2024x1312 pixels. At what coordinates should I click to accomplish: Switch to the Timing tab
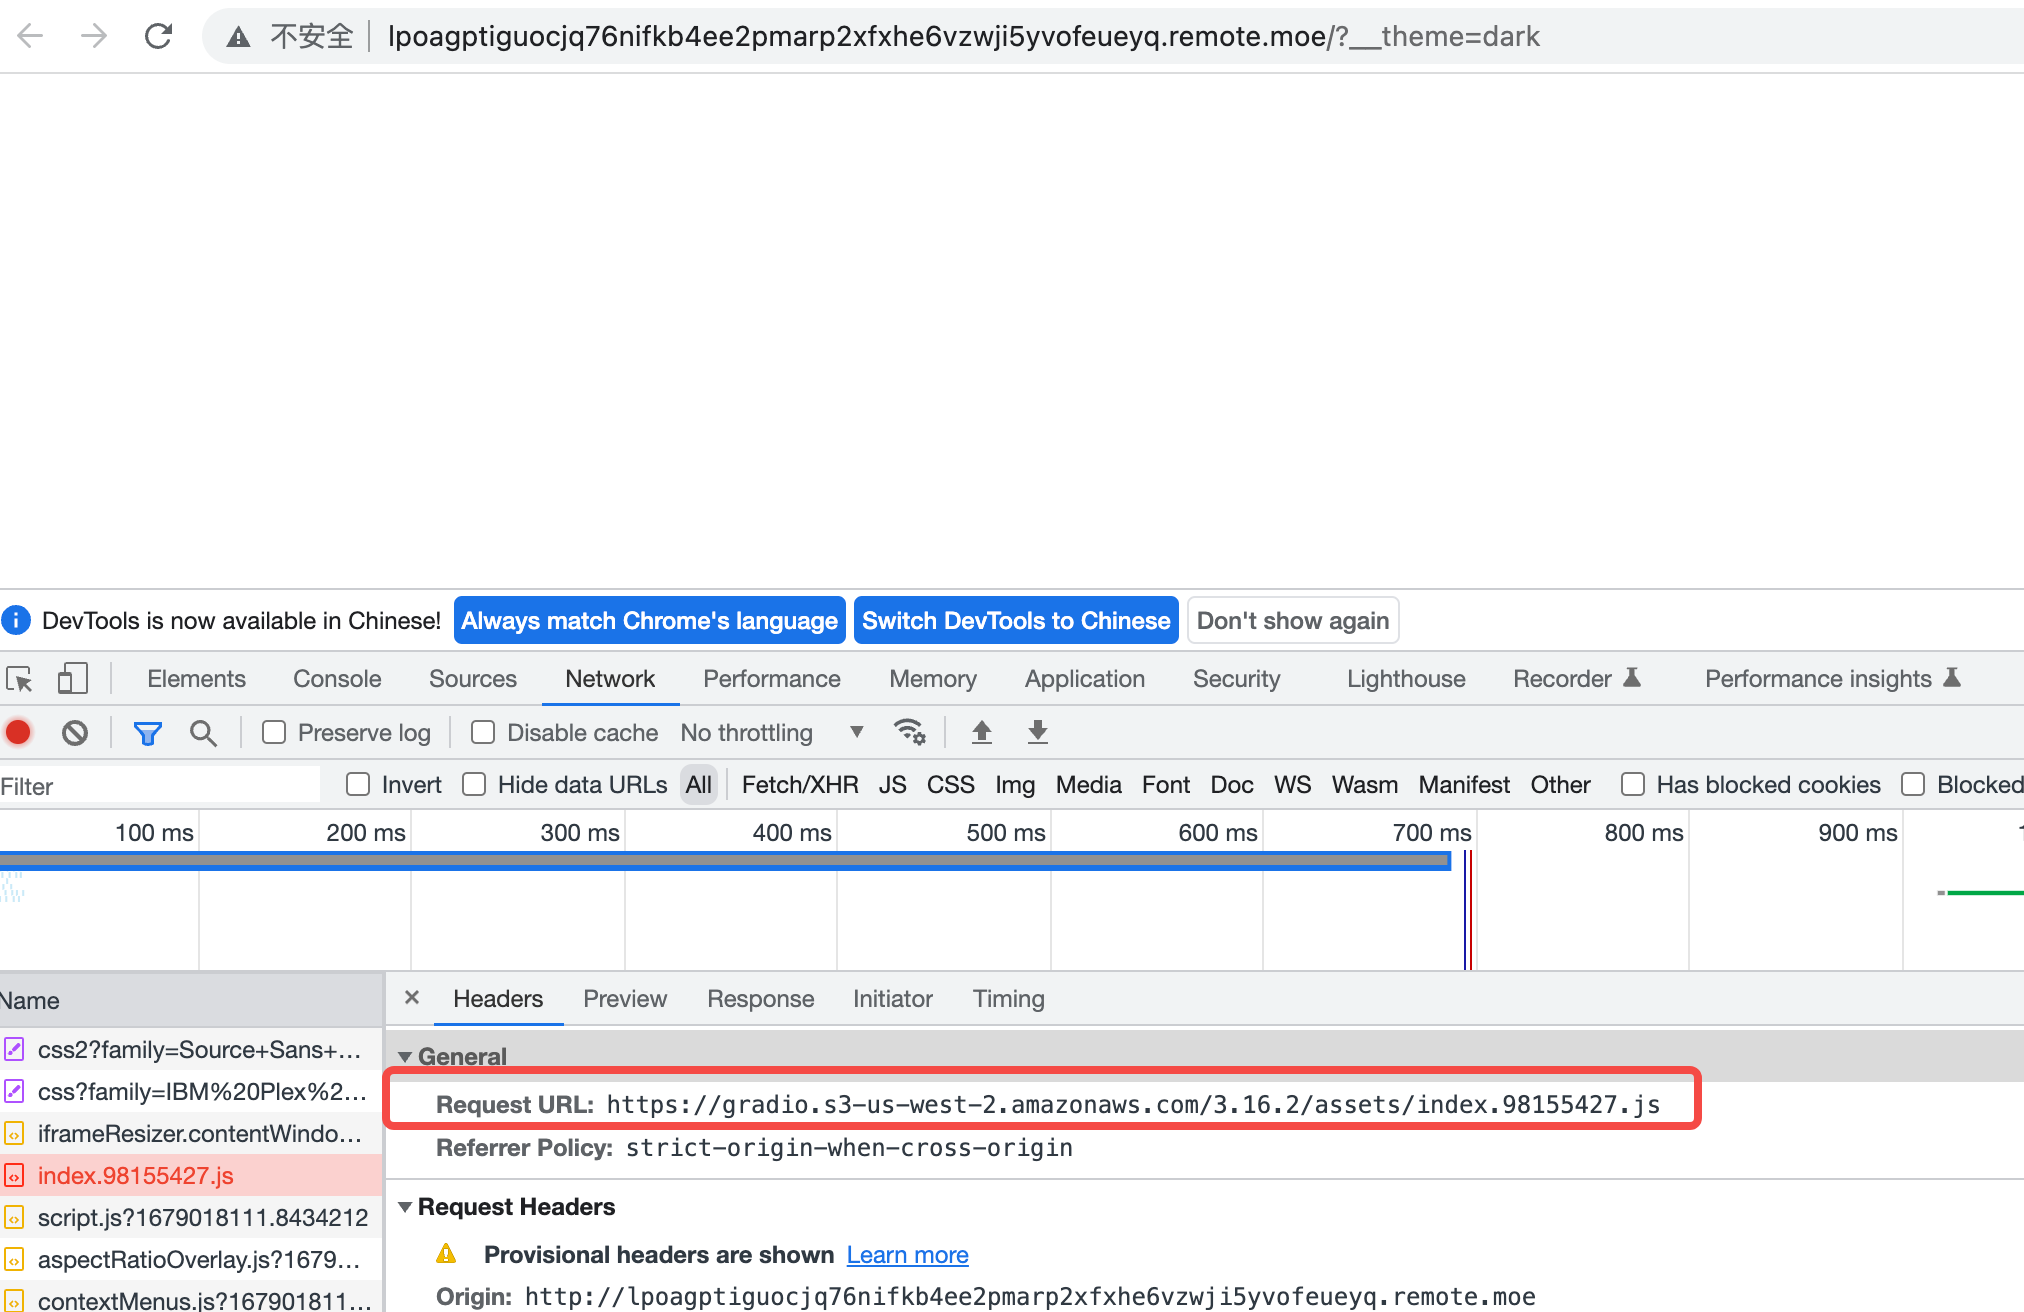coord(1008,998)
